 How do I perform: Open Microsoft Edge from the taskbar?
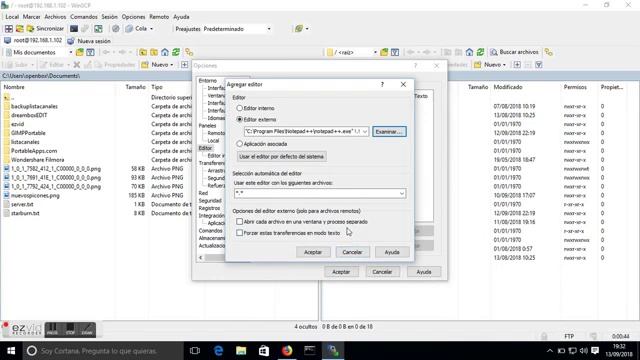[x=218, y=351]
